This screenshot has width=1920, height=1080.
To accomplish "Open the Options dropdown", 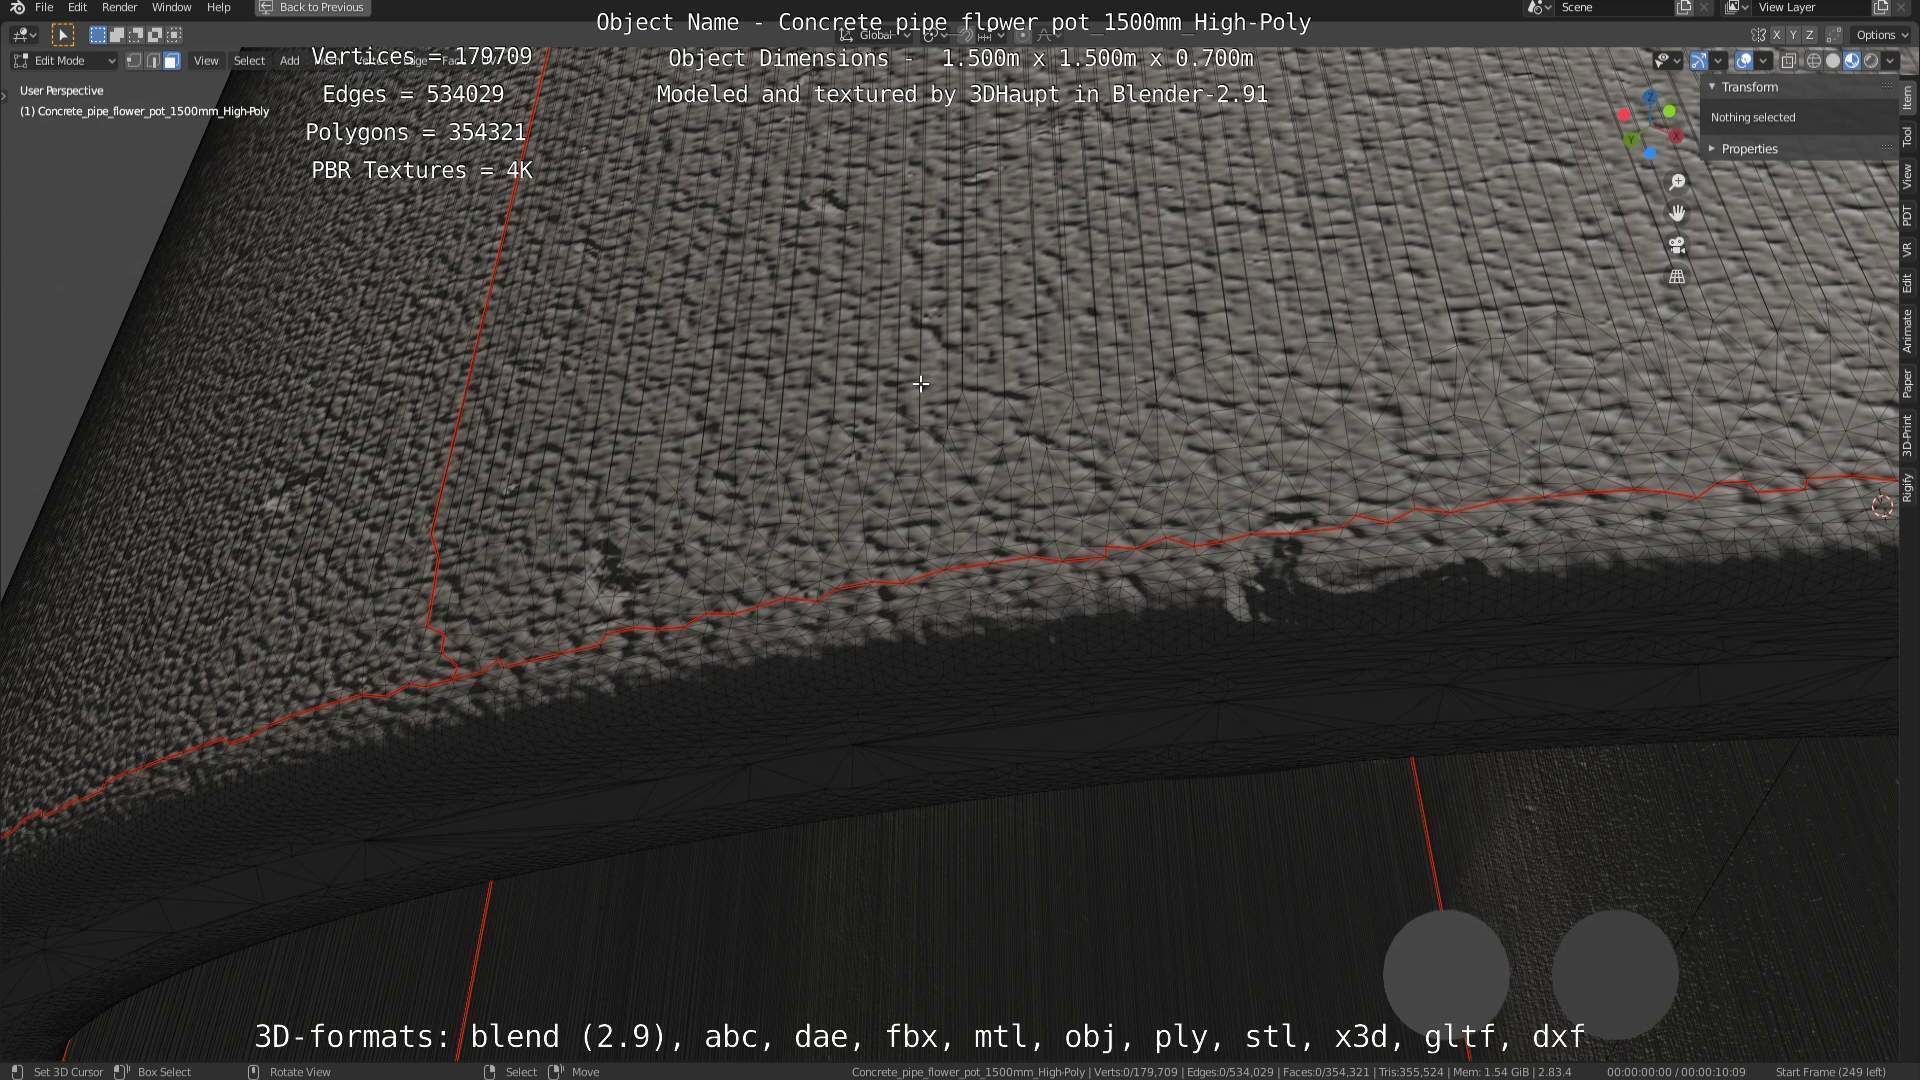I will tap(1883, 35).
